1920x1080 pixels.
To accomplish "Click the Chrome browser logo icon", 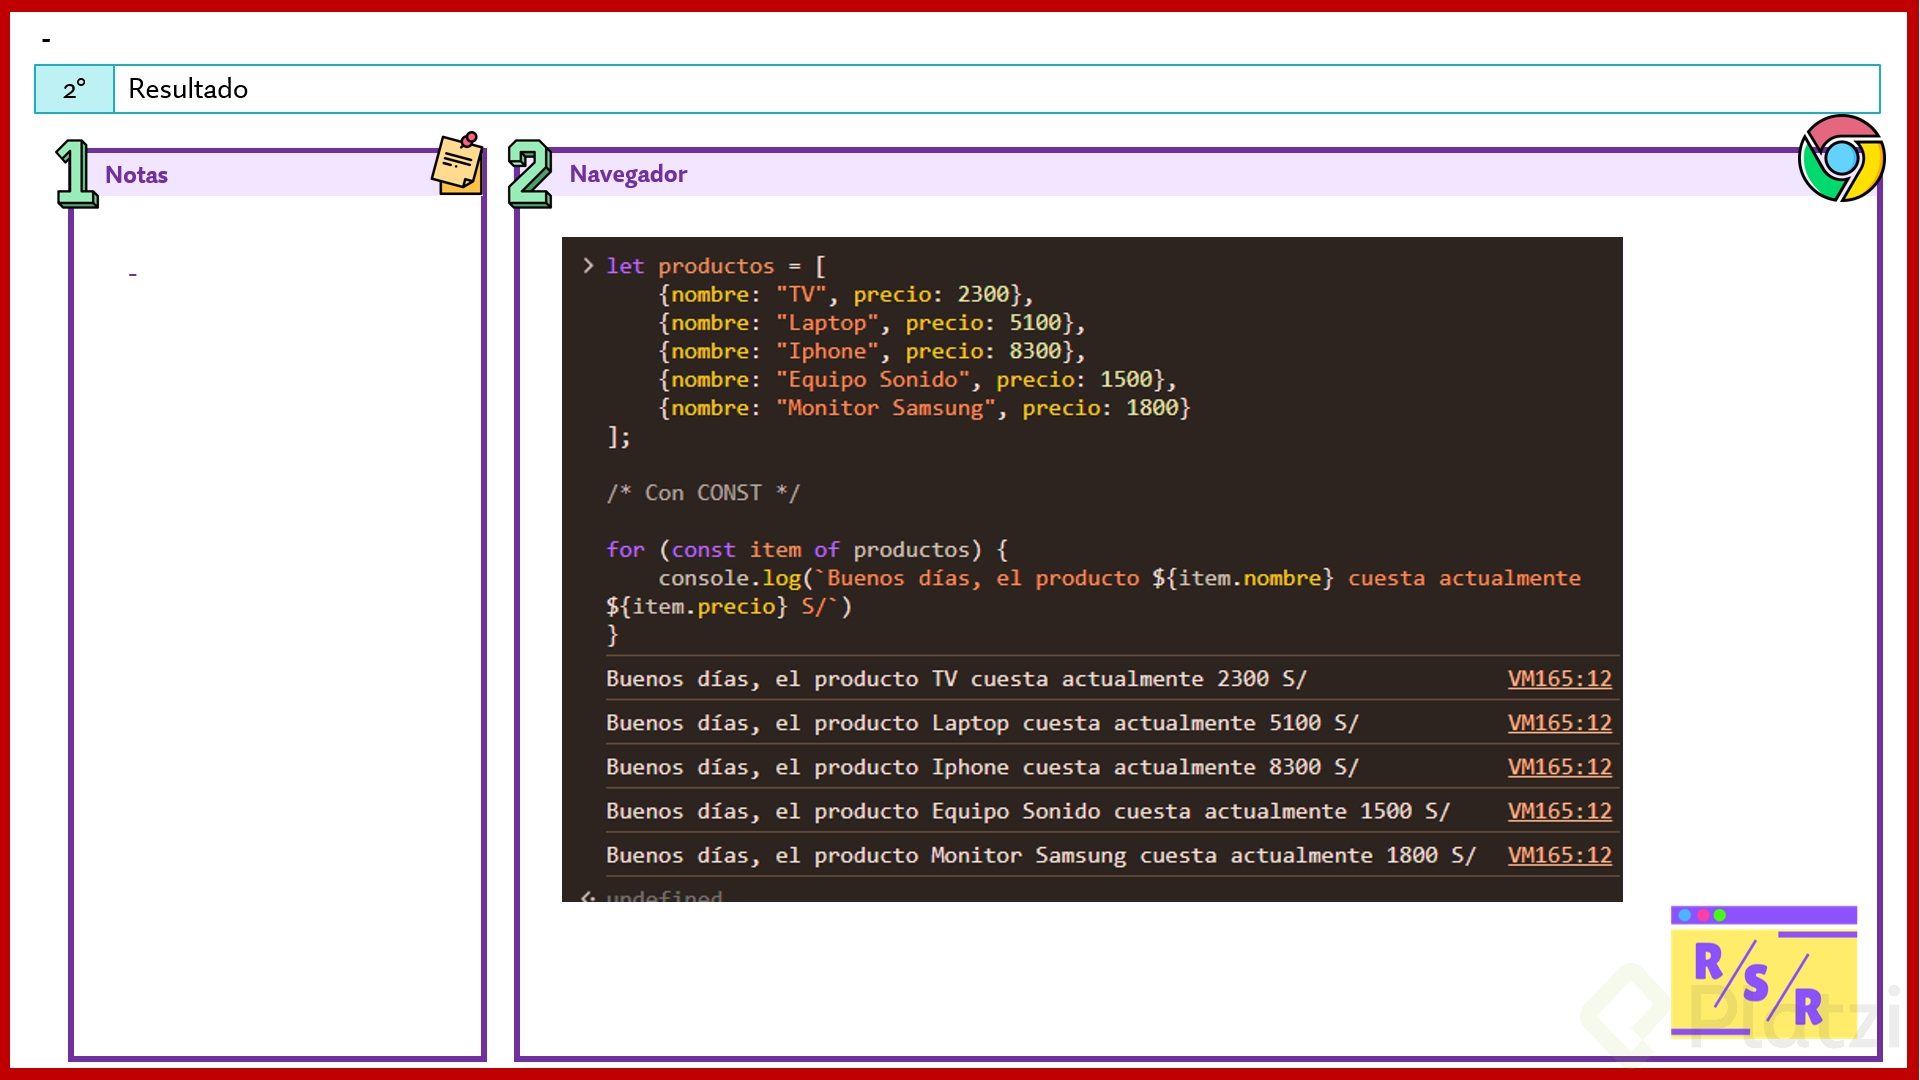I will (x=1841, y=158).
